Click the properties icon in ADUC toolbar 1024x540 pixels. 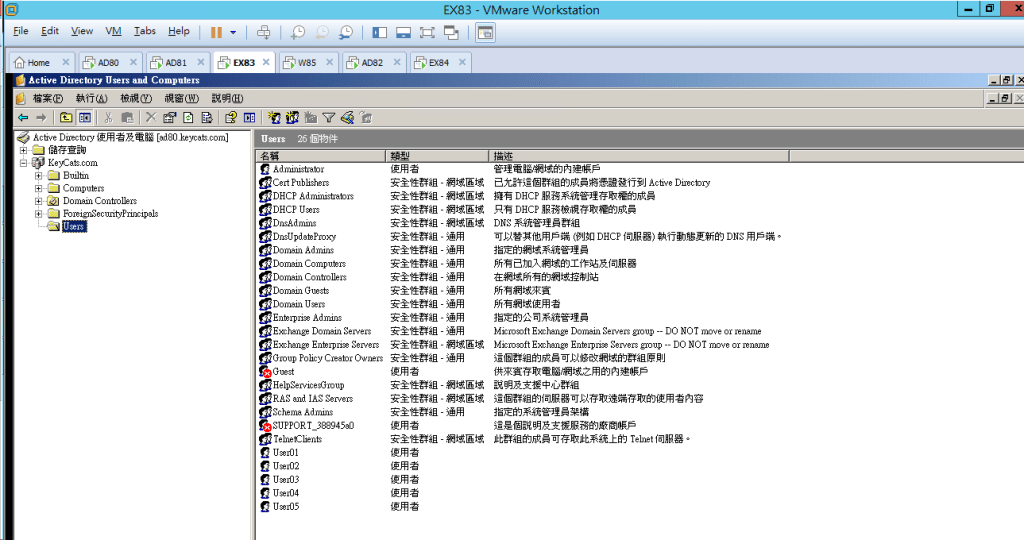169,117
